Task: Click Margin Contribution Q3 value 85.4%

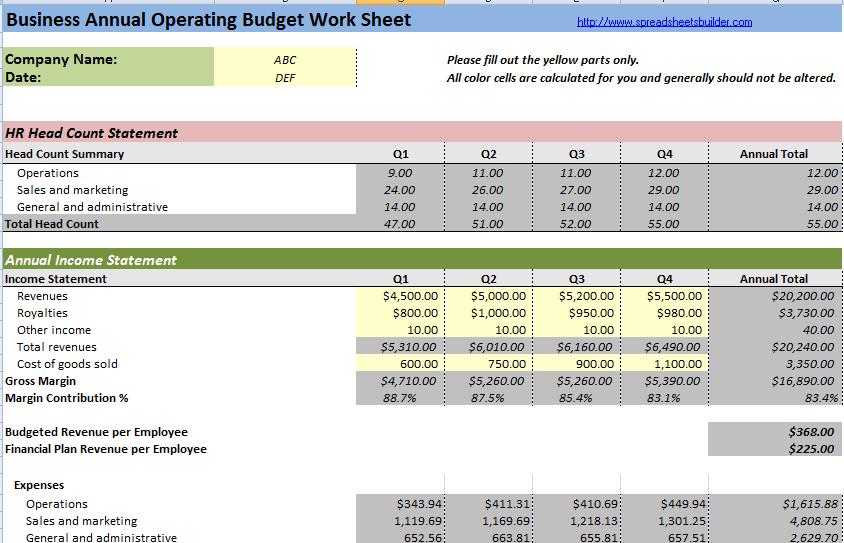Action: pos(576,398)
